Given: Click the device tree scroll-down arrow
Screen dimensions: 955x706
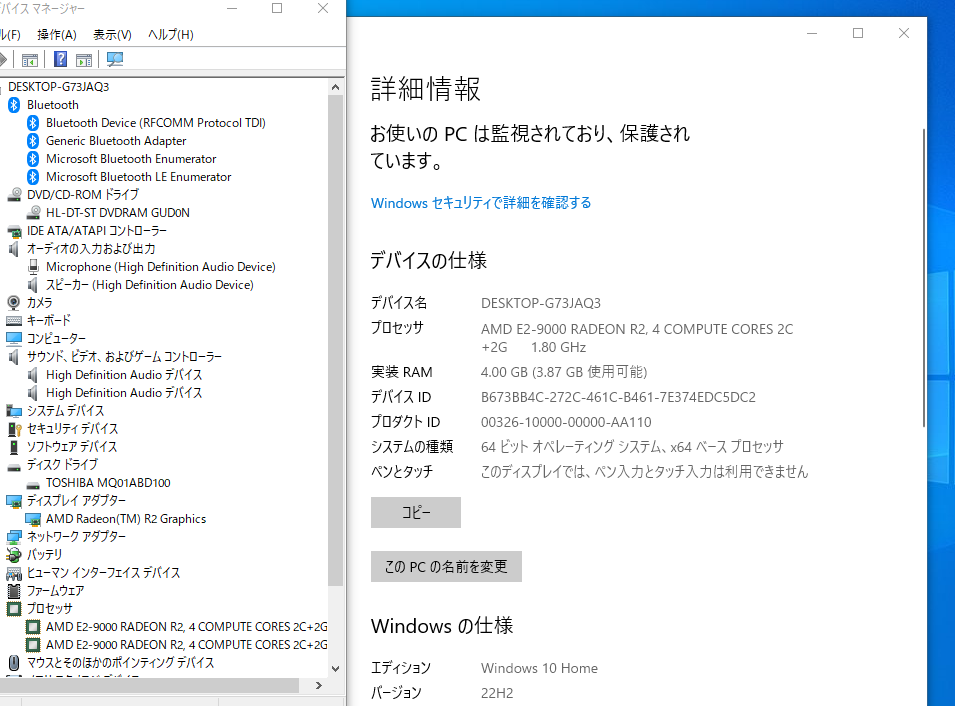Looking at the screenshot, I should [336, 669].
